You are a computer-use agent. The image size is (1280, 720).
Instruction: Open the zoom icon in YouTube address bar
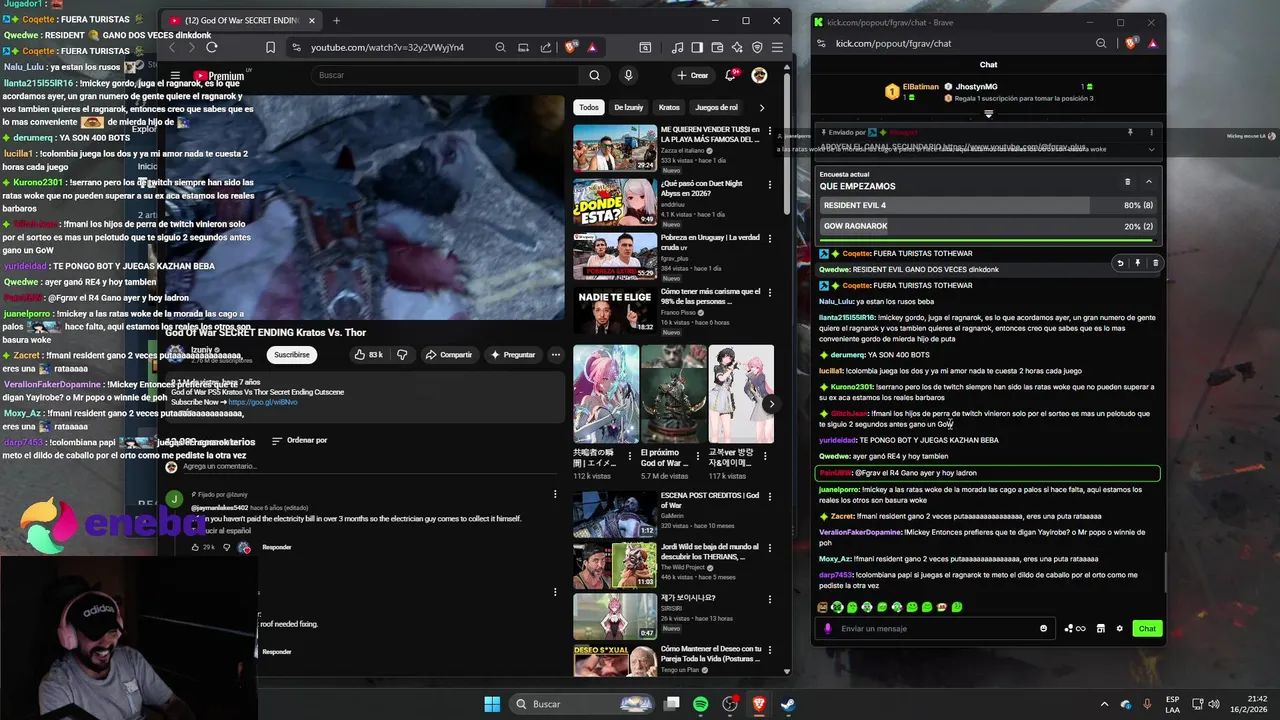coord(500,47)
